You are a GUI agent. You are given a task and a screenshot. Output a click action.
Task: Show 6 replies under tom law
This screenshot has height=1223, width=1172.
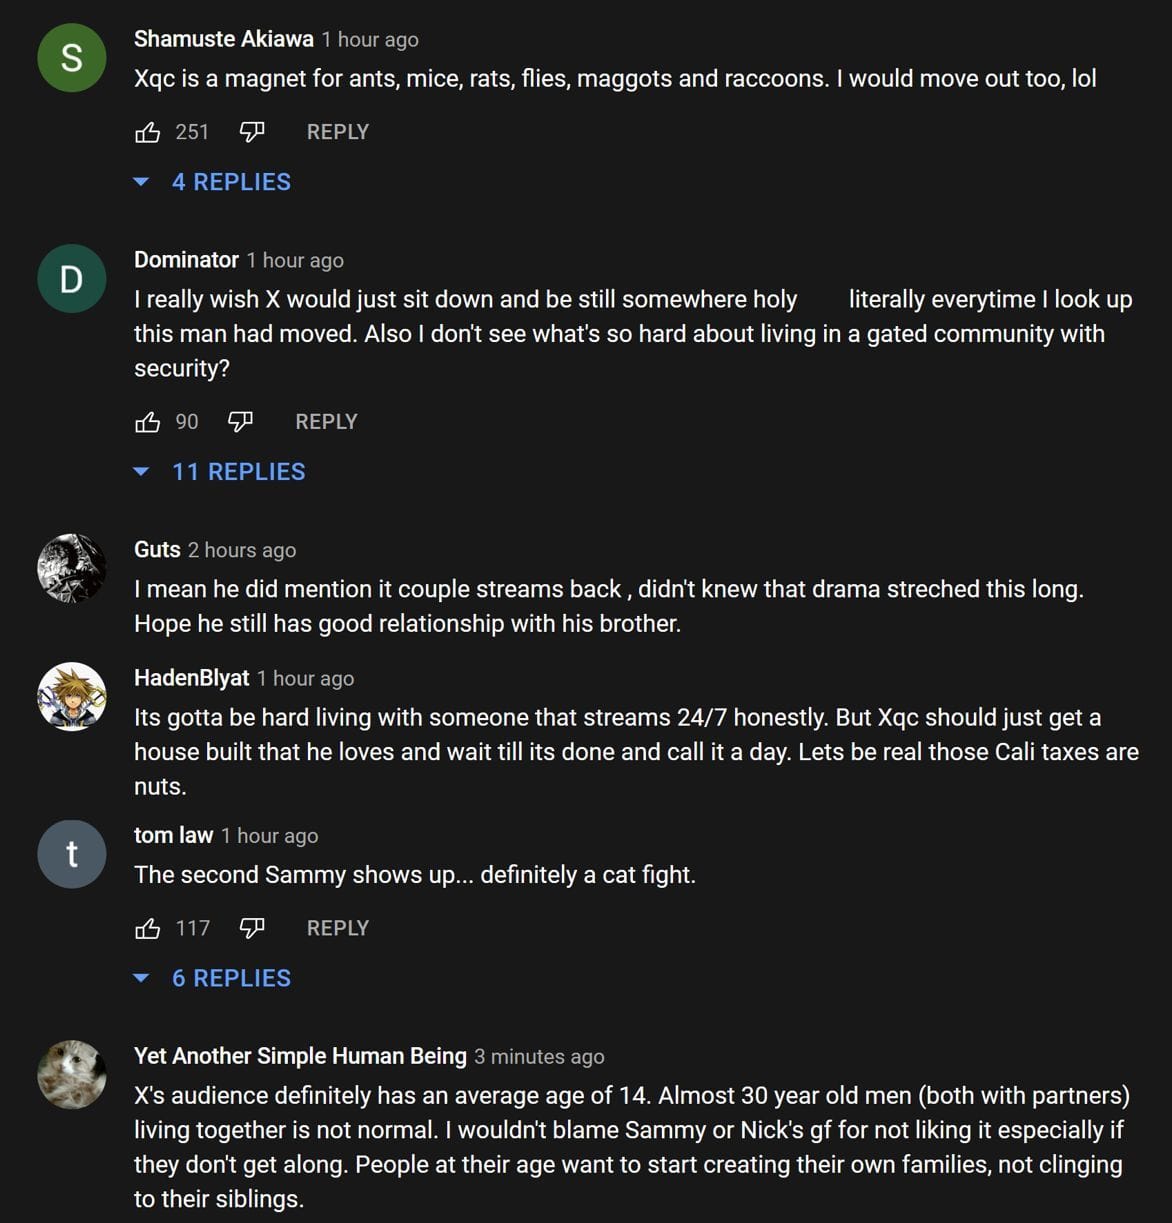[230, 978]
